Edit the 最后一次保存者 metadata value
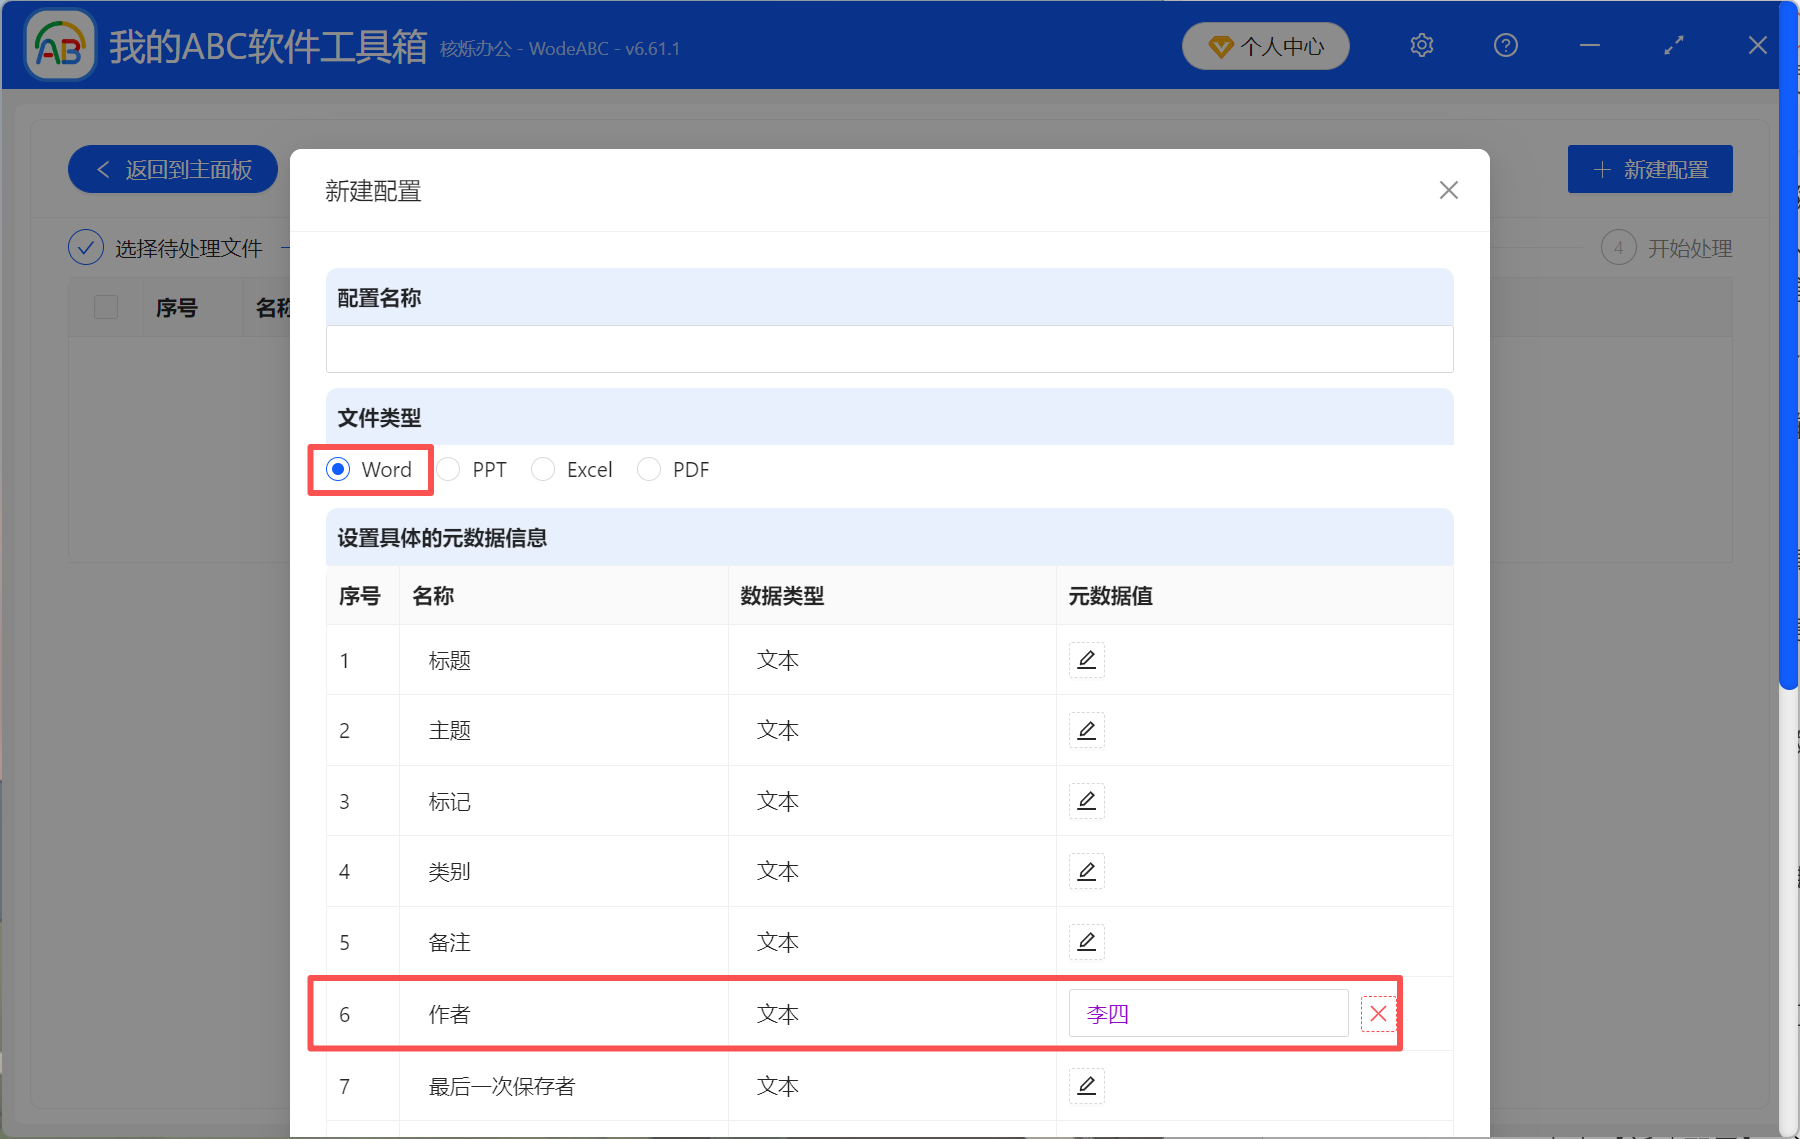1800x1139 pixels. click(x=1086, y=1086)
